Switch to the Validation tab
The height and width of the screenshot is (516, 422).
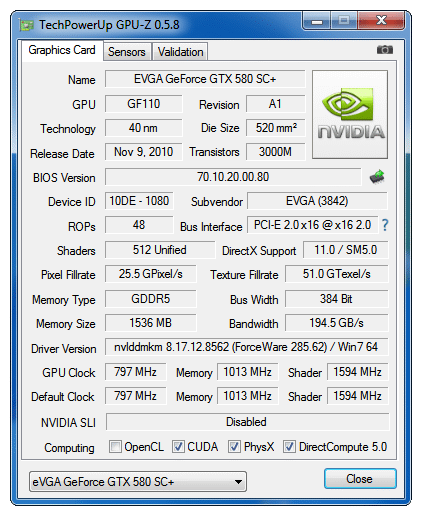(x=180, y=52)
